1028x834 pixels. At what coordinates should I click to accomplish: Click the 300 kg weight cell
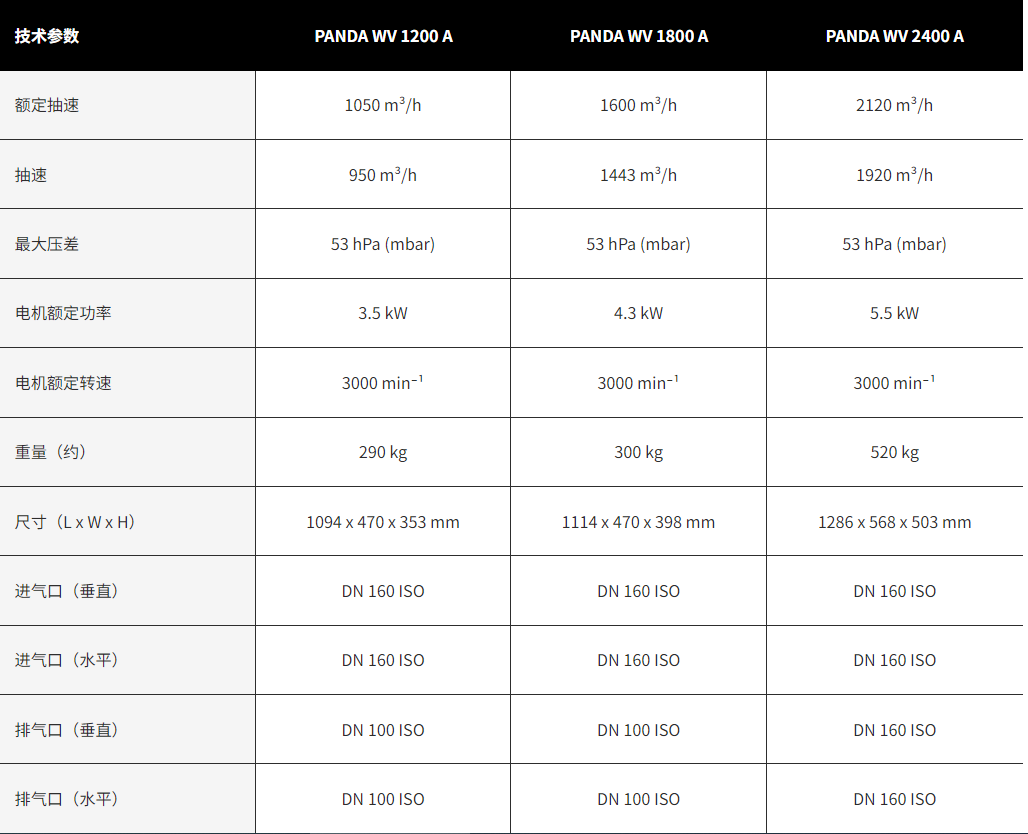point(639,452)
